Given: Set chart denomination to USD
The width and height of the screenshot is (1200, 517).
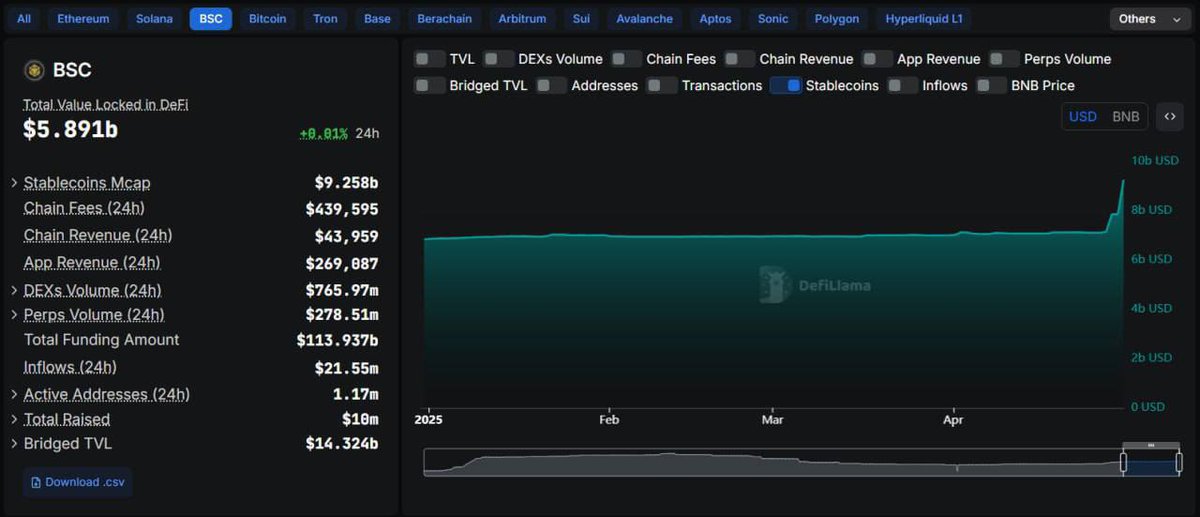Looking at the screenshot, I should (1083, 117).
